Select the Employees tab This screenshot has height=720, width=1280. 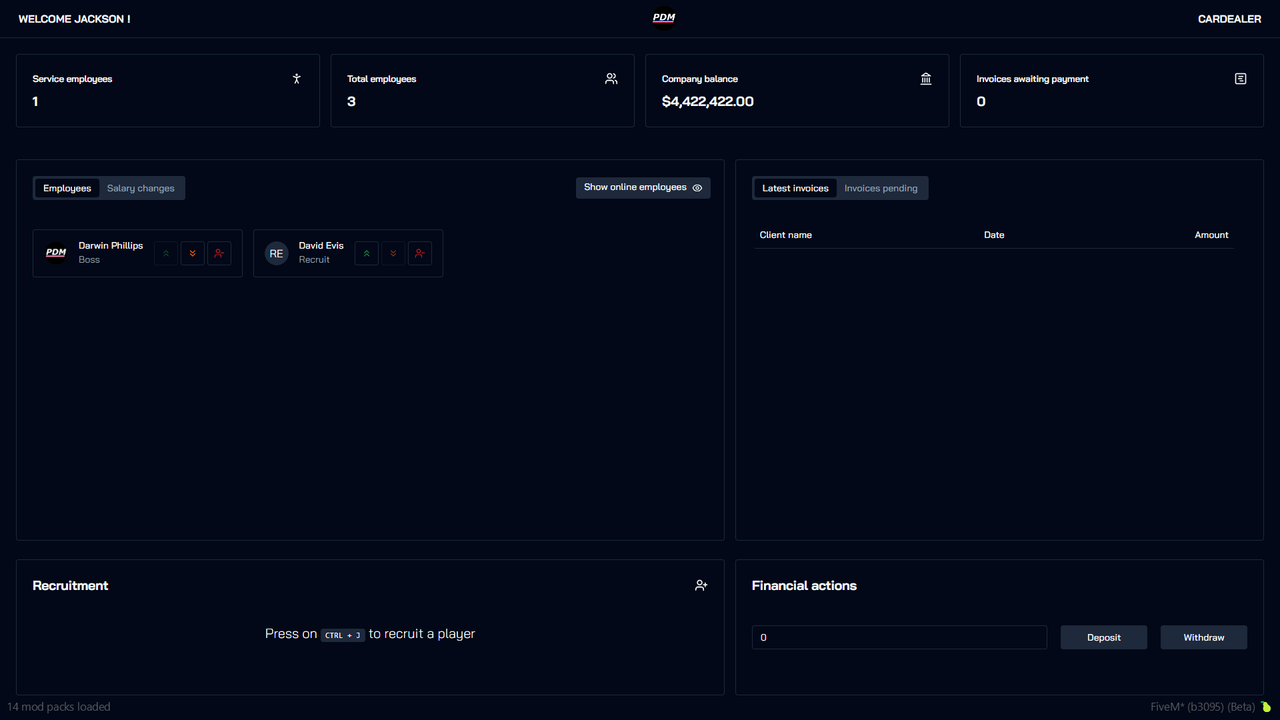pyautogui.click(x=66, y=187)
